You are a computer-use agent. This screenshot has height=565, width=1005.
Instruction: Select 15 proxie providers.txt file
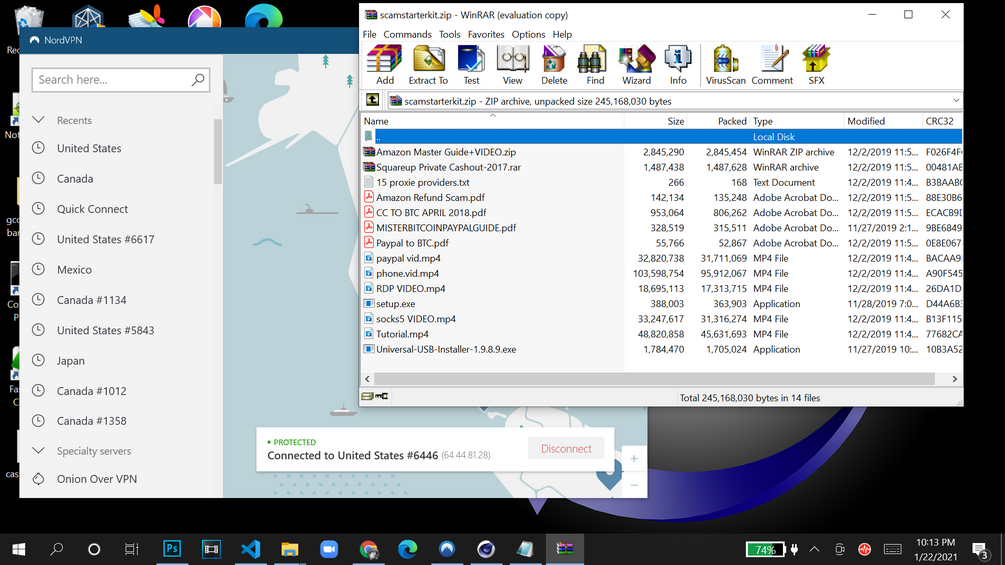pyautogui.click(x=661, y=182)
